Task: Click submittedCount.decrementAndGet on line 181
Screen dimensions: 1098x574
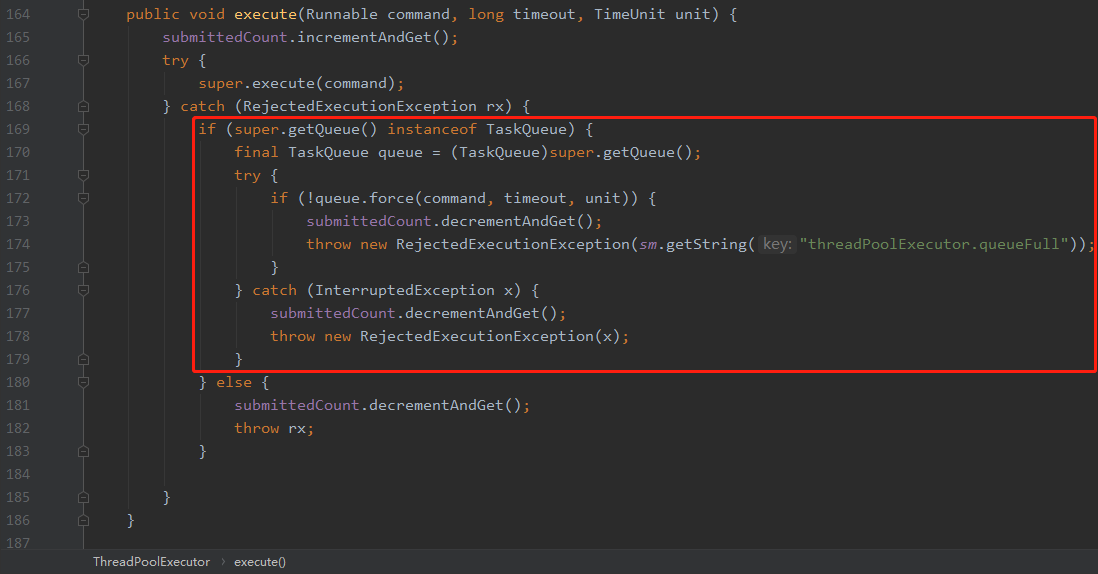Action: (377, 405)
